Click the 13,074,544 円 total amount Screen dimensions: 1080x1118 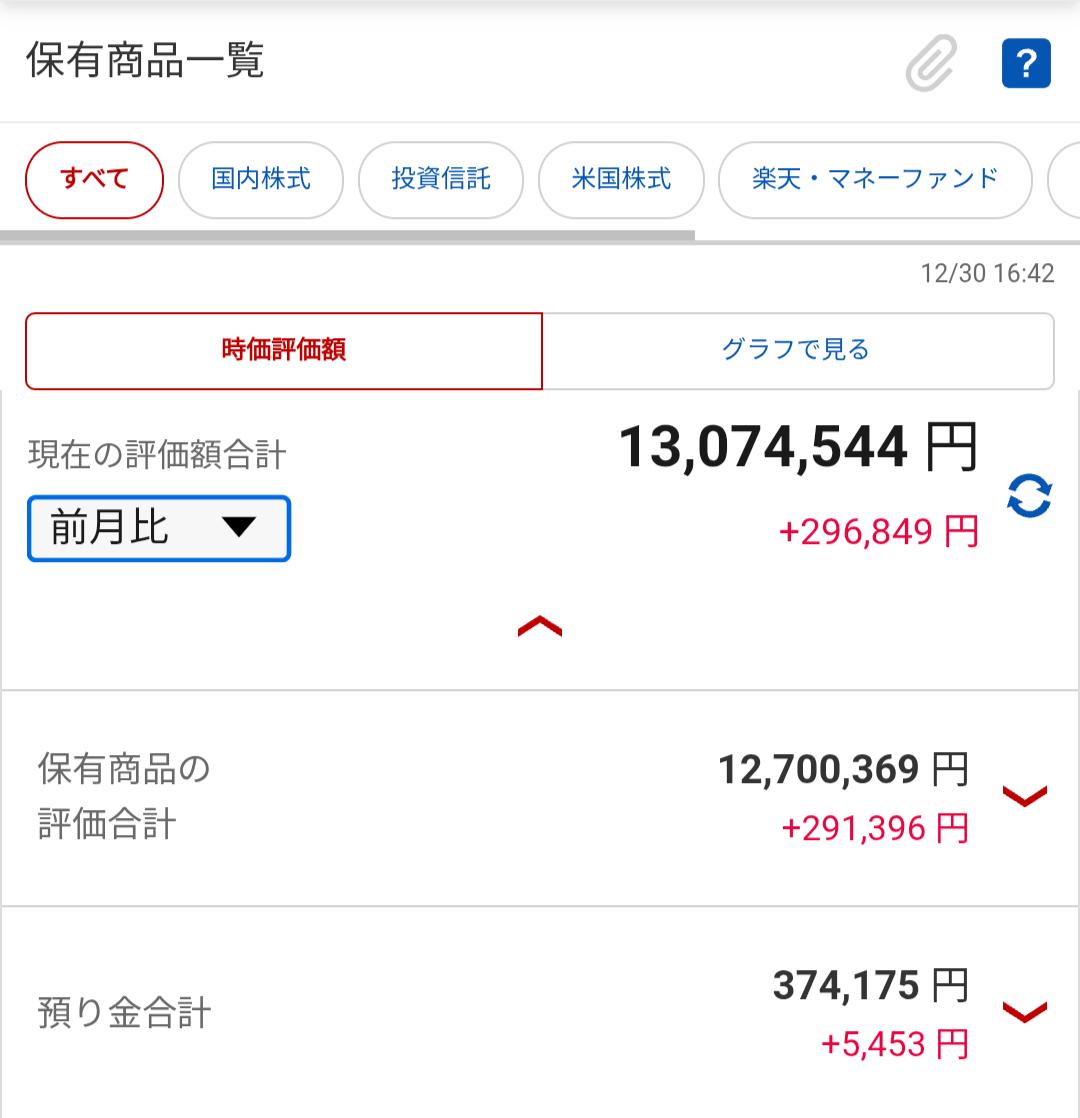[797, 447]
